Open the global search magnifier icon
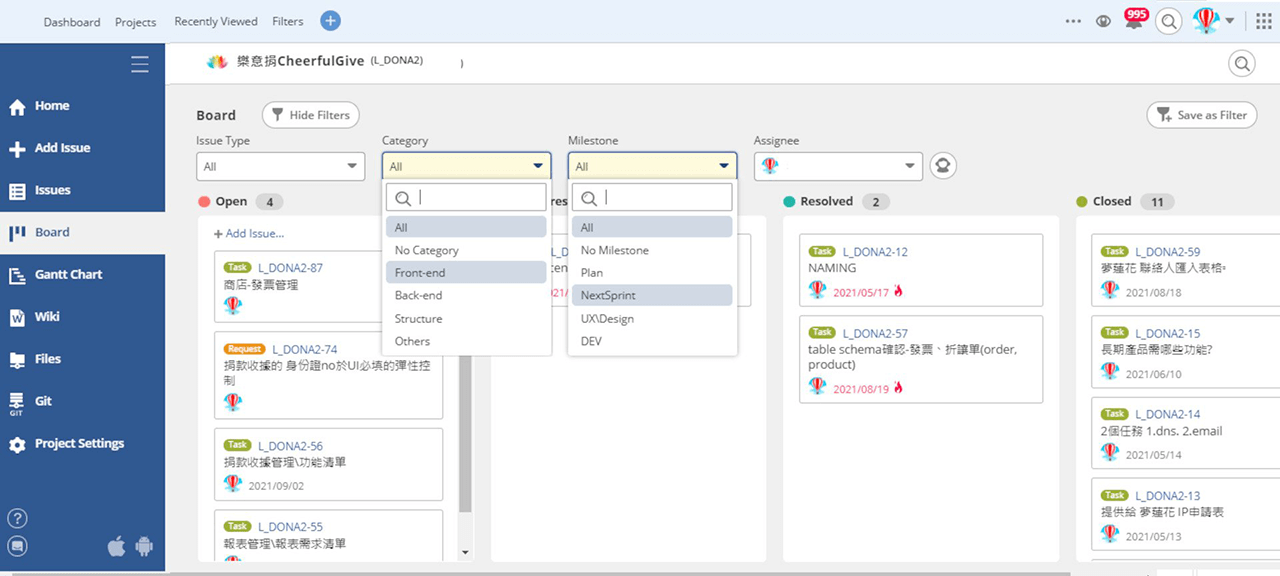Viewport: 1280px width, 576px height. 1168,20
